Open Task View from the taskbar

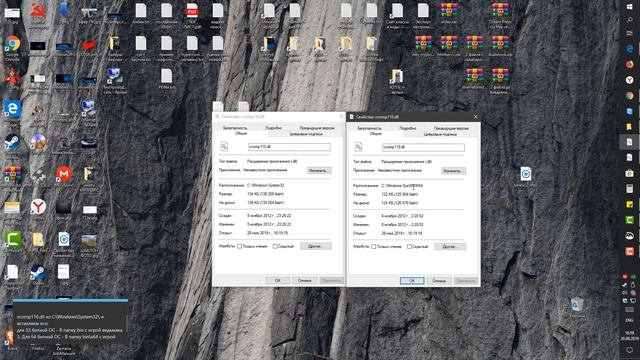[629, 33]
